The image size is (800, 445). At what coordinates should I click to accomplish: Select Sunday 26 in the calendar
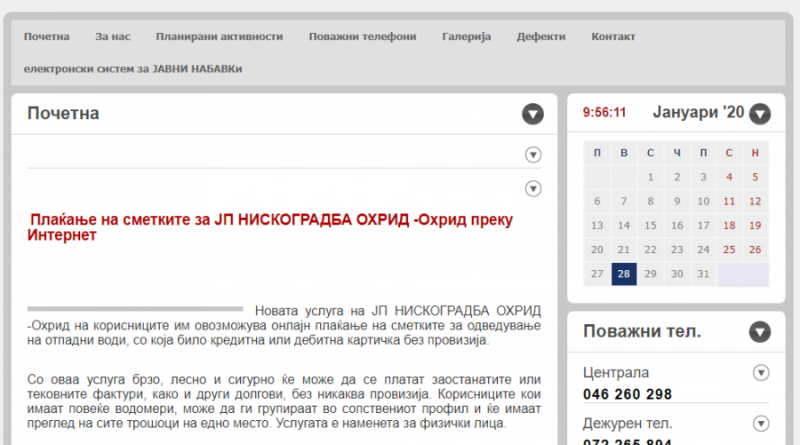tap(755, 250)
